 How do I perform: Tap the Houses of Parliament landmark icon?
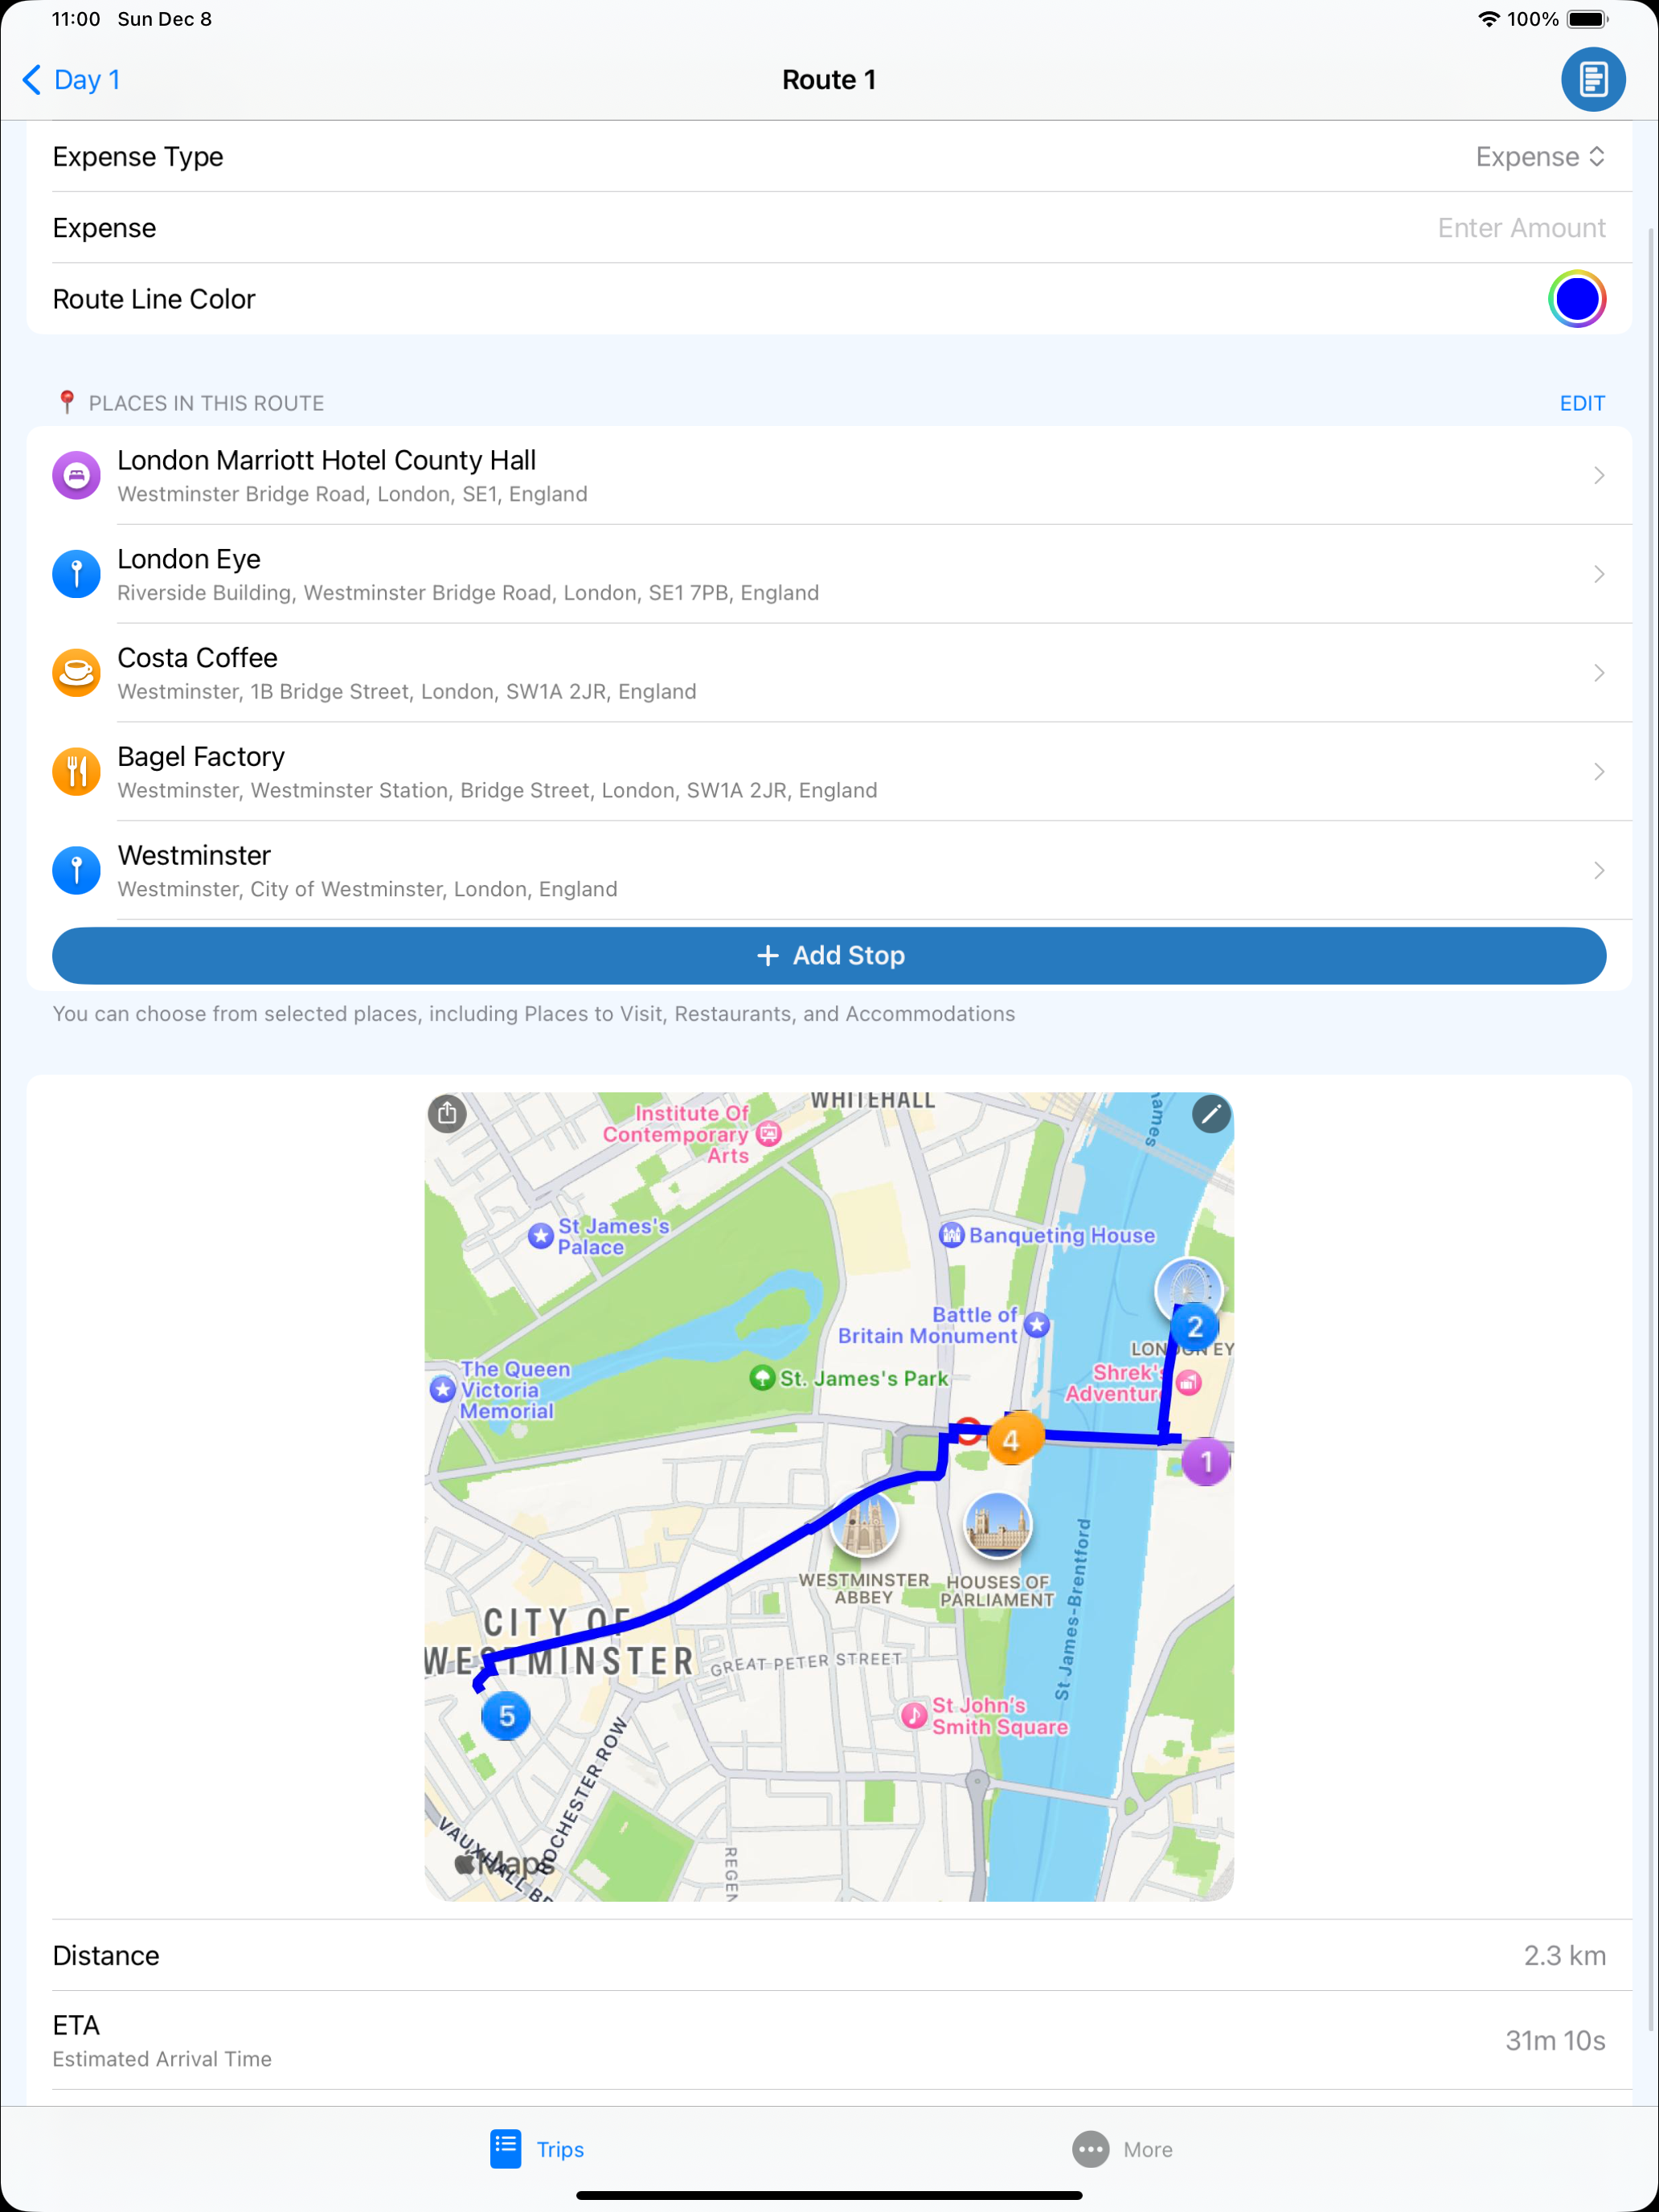coord(997,1525)
